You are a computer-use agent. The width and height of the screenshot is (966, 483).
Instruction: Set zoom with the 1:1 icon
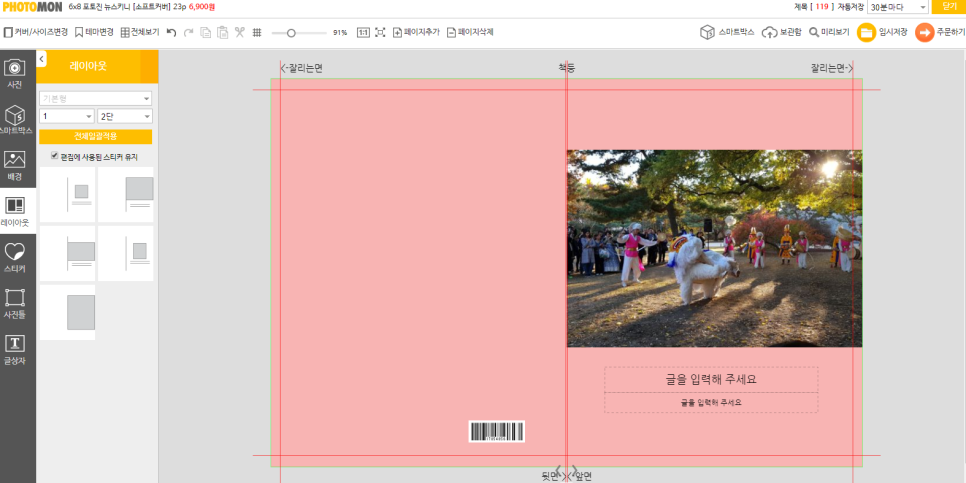363,32
